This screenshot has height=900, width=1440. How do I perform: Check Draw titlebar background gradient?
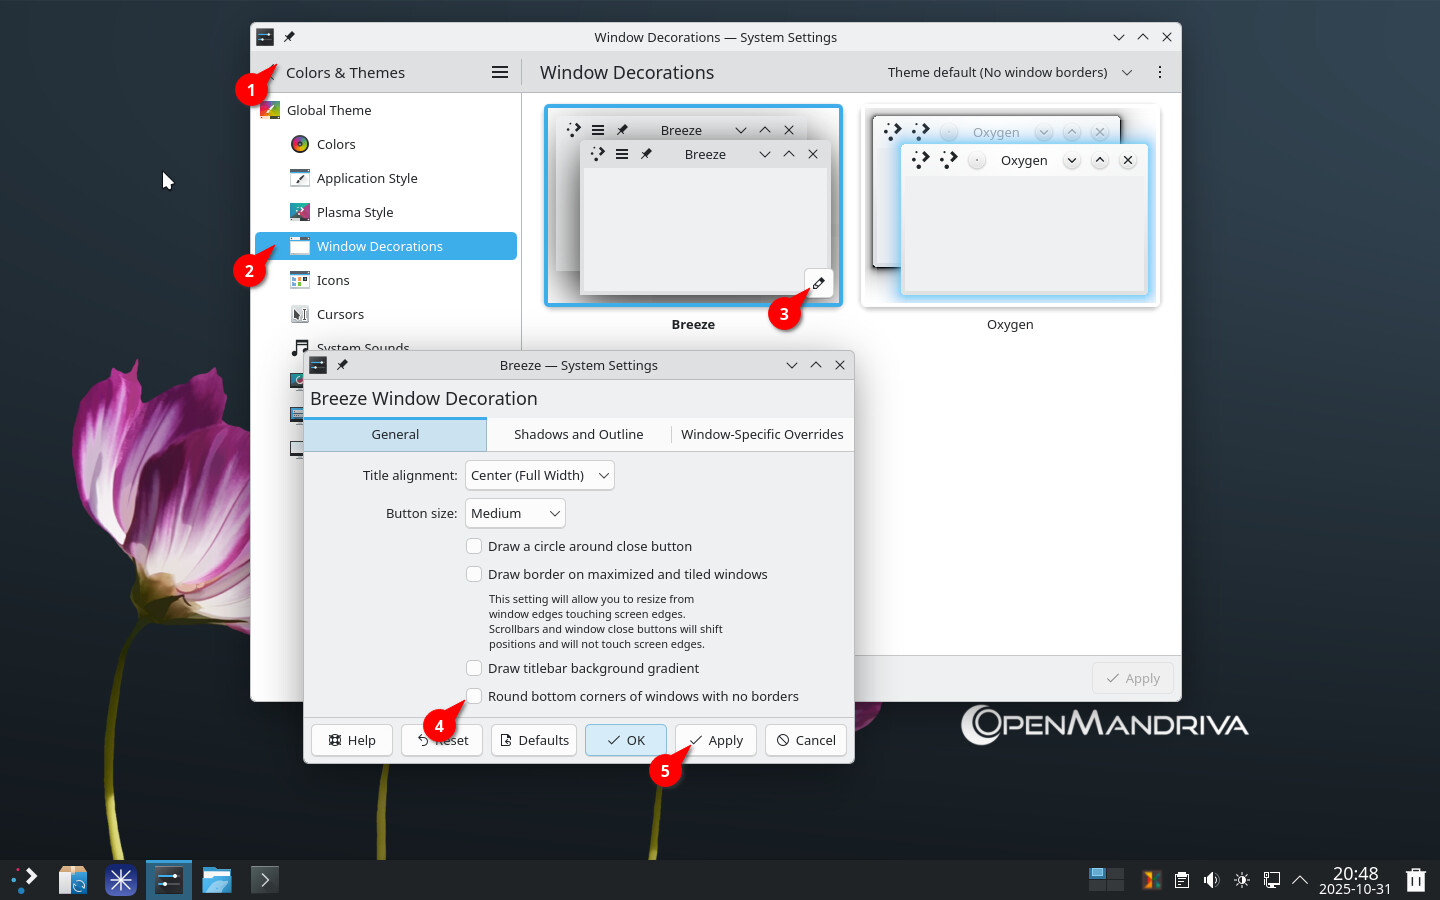tap(475, 668)
